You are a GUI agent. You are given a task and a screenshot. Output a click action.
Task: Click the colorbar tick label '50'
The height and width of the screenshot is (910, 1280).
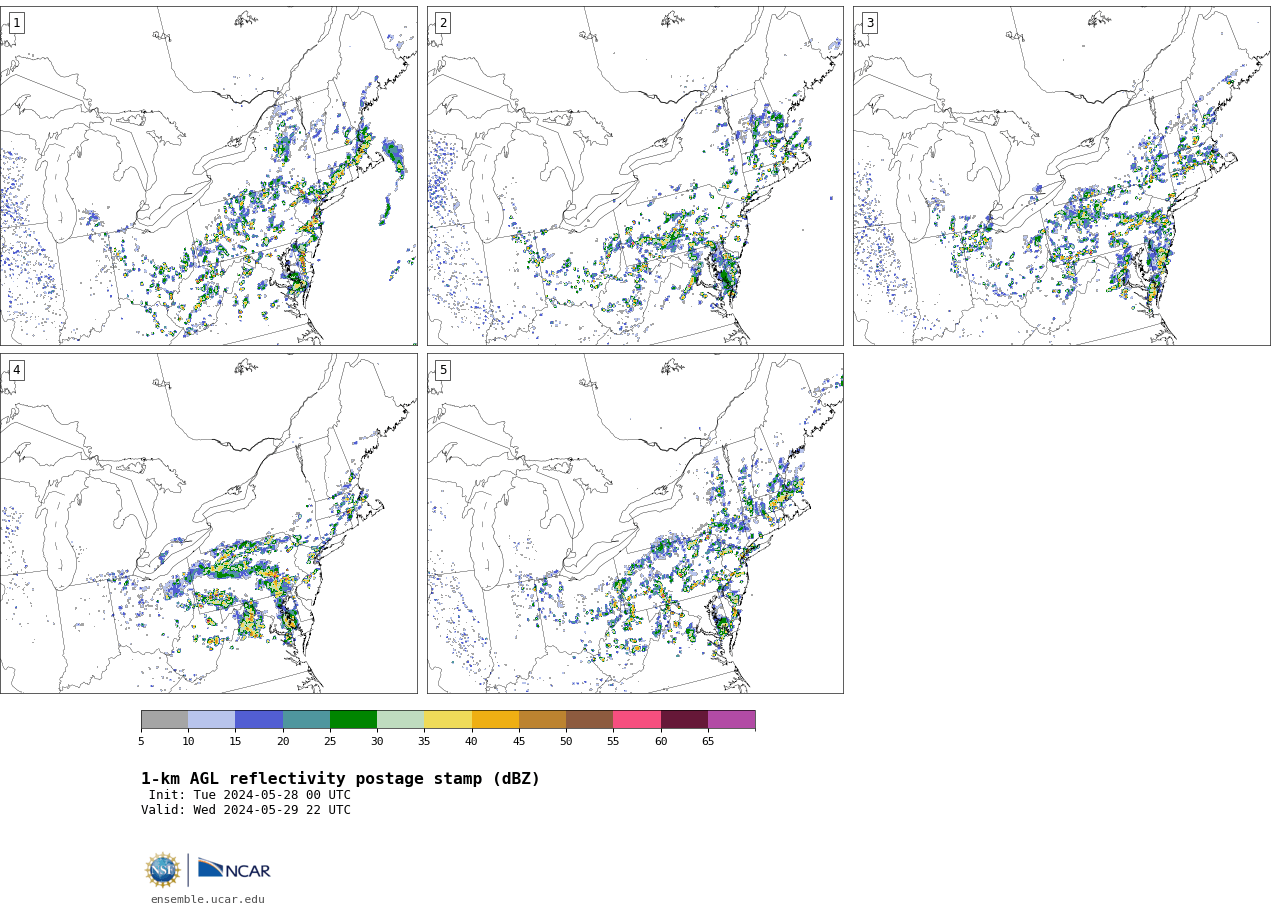[x=566, y=741]
